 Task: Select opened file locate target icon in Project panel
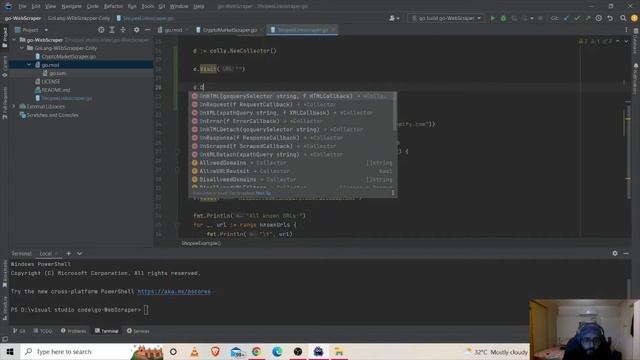(101, 30)
